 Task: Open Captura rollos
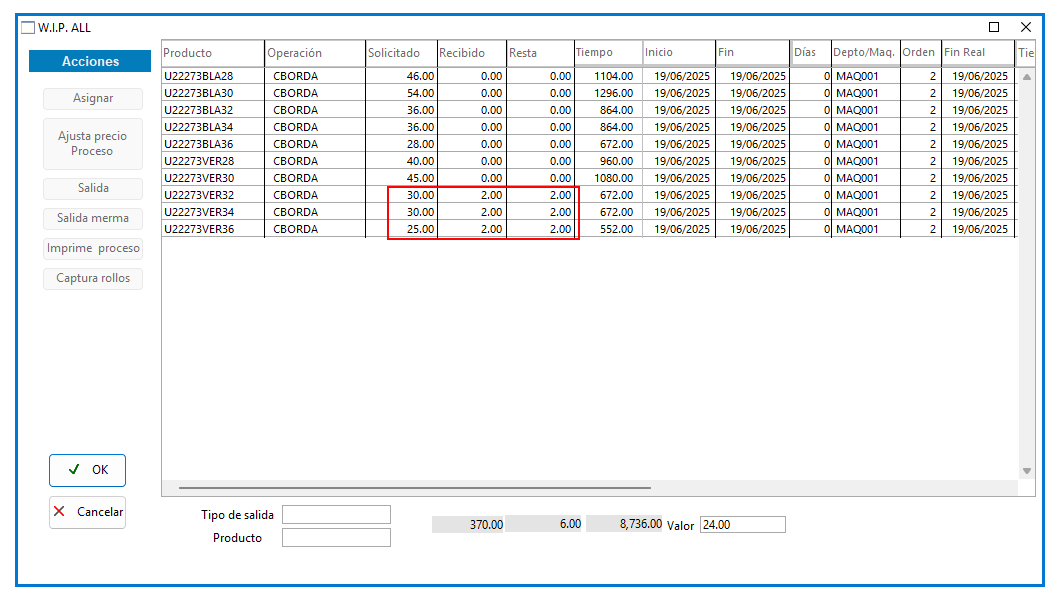pyautogui.click(x=93, y=278)
